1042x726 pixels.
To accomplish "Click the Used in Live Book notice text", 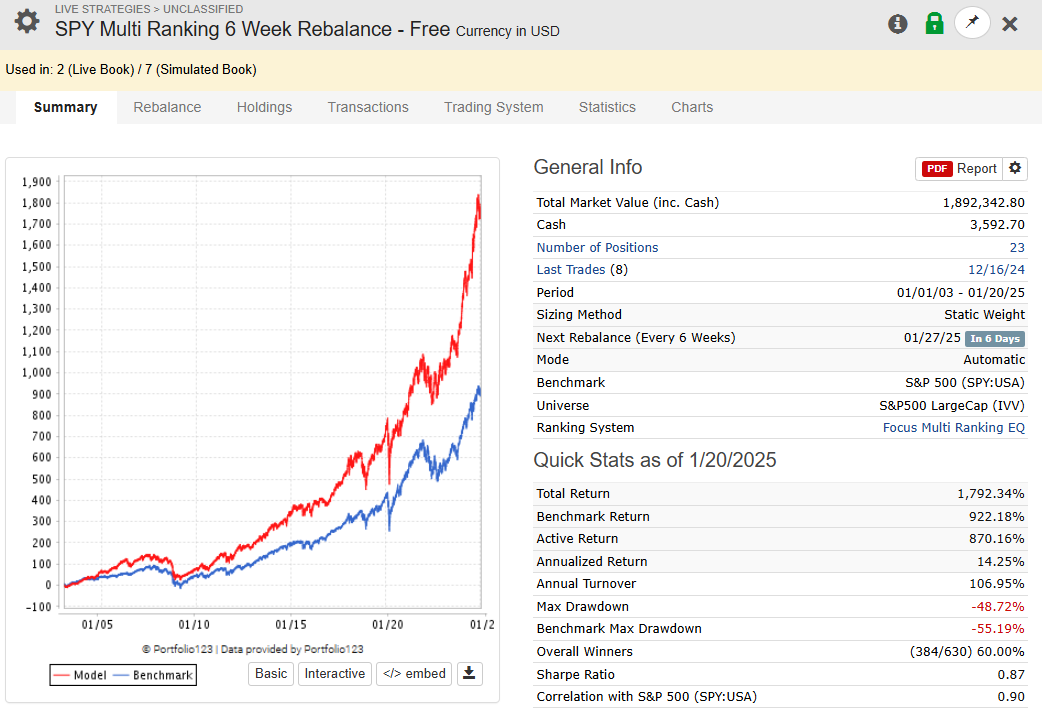I will click(131, 69).
